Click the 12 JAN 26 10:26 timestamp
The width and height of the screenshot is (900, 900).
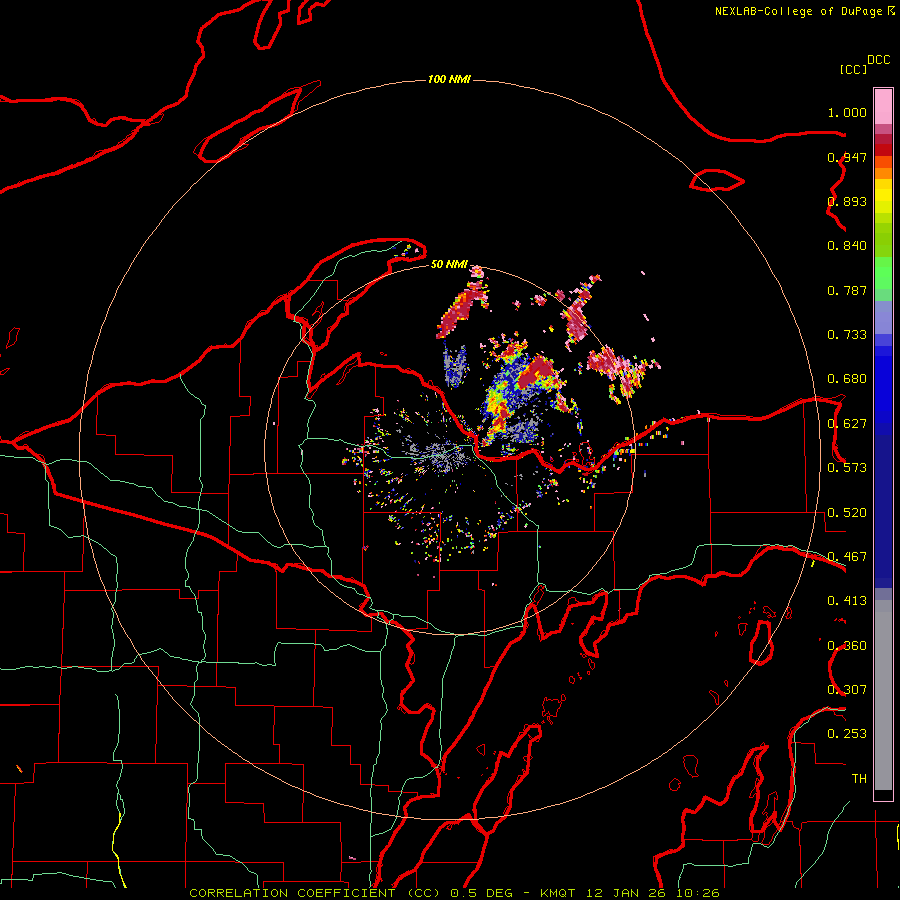[x=653, y=893]
